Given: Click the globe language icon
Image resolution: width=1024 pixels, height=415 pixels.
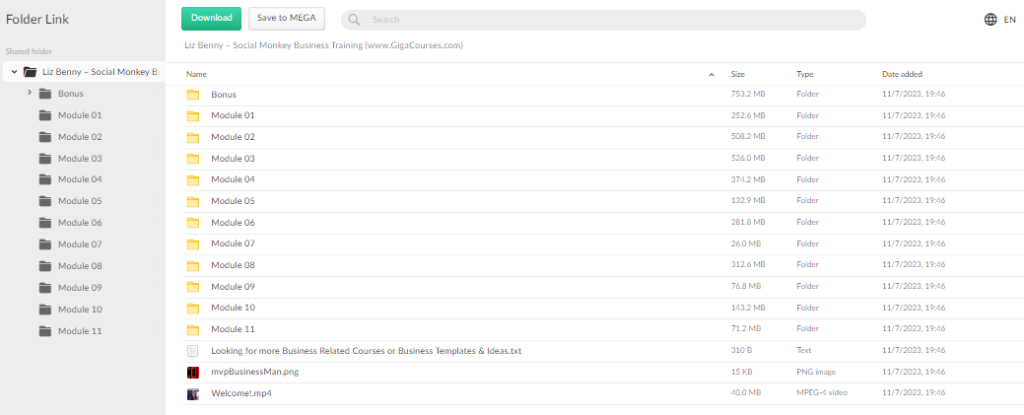Looking at the screenshot, I should coord(991,19).
